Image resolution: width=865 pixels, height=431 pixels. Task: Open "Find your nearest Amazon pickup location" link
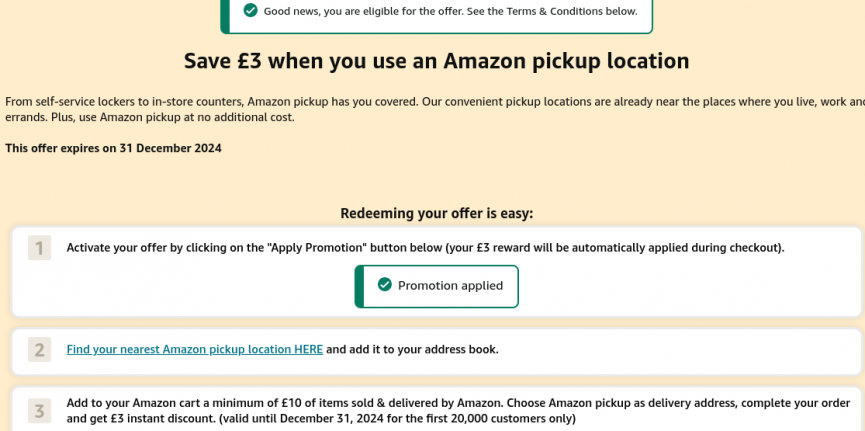click(194, 349)
